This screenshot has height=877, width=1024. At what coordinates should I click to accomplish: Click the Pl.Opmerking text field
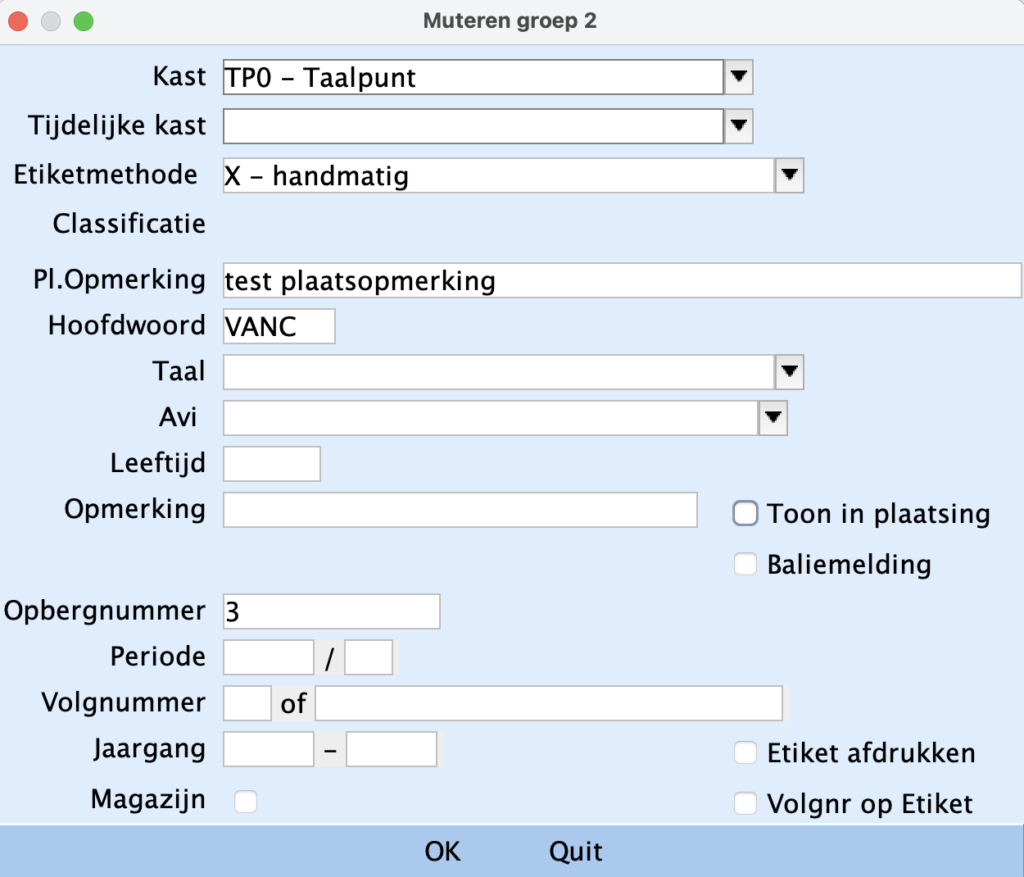pos(620,280)
